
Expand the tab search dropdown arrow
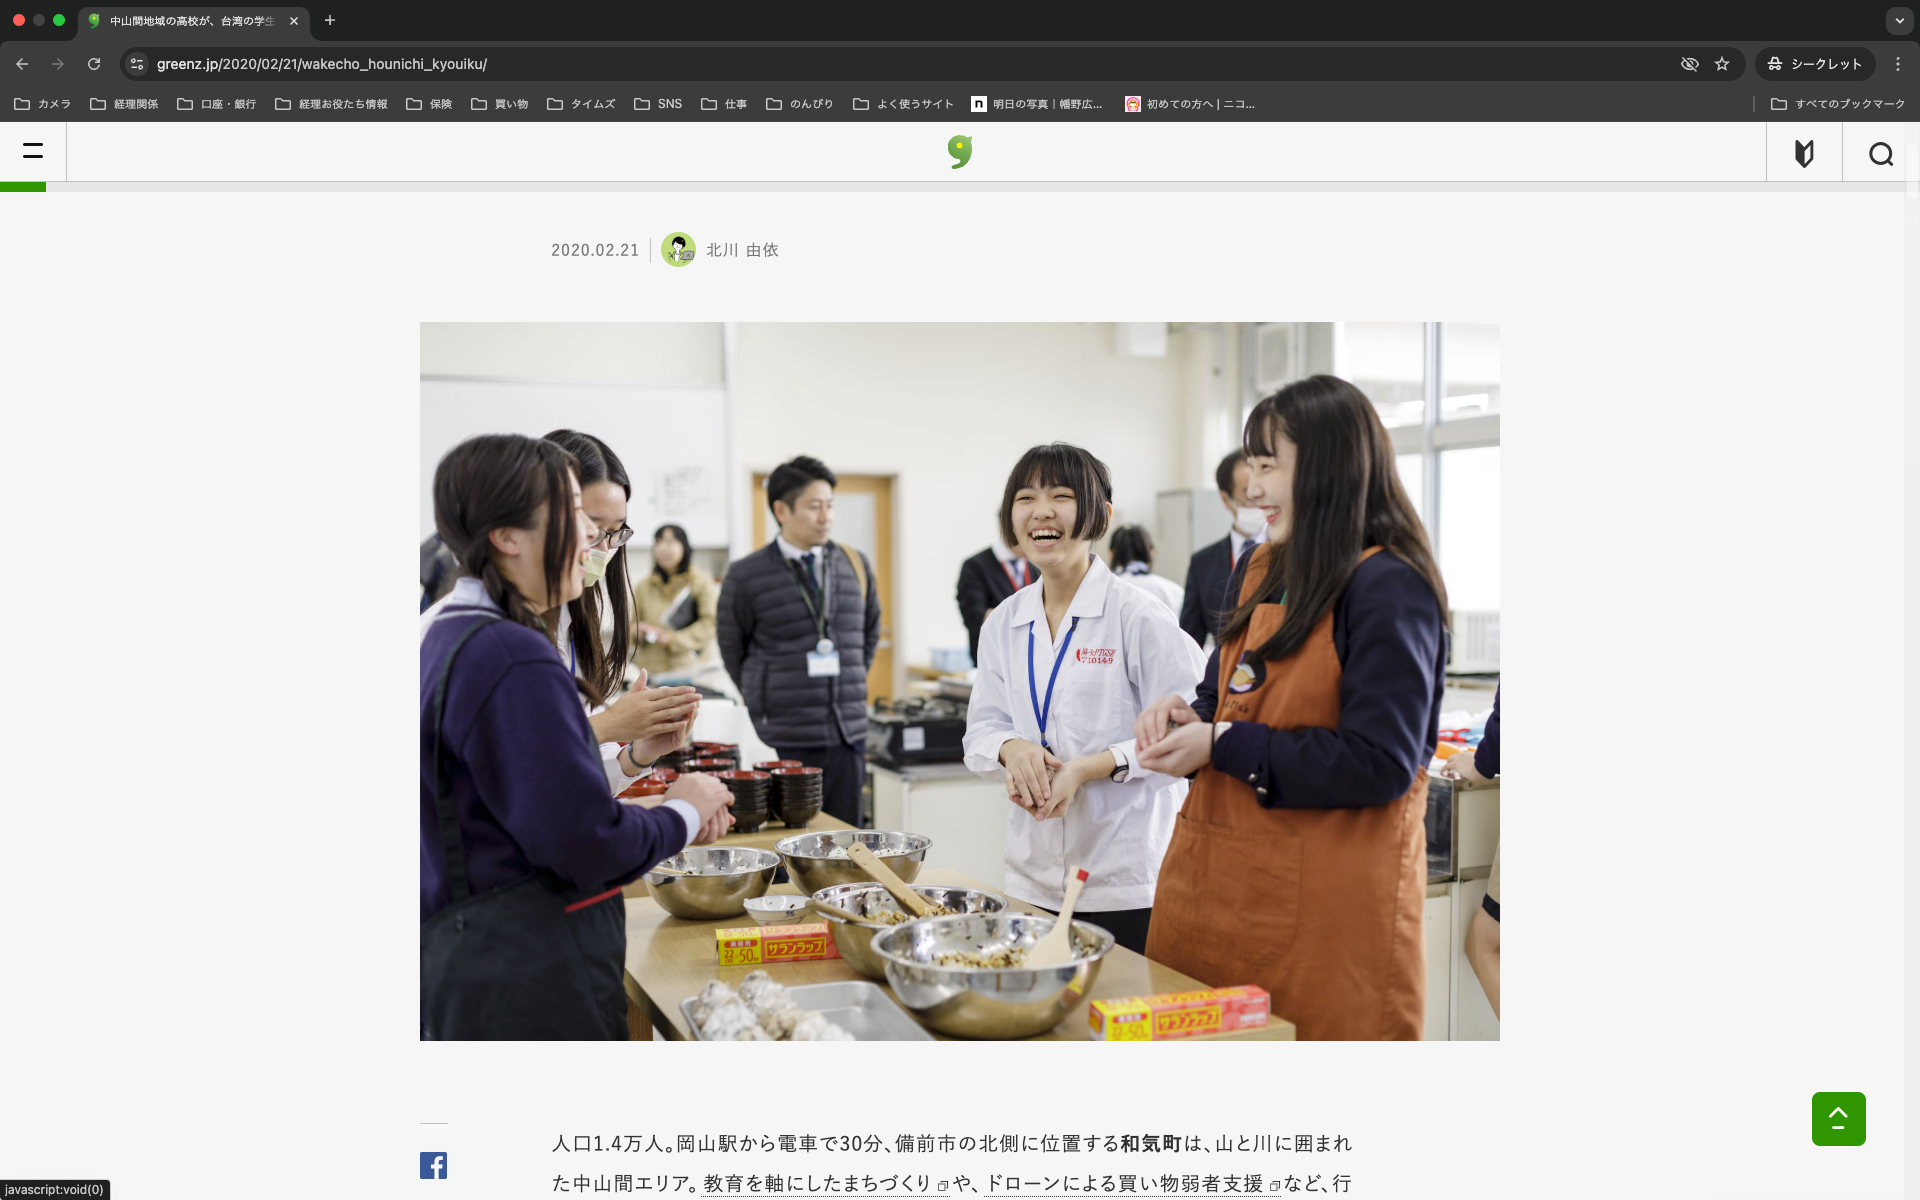tap(1899, 20)
